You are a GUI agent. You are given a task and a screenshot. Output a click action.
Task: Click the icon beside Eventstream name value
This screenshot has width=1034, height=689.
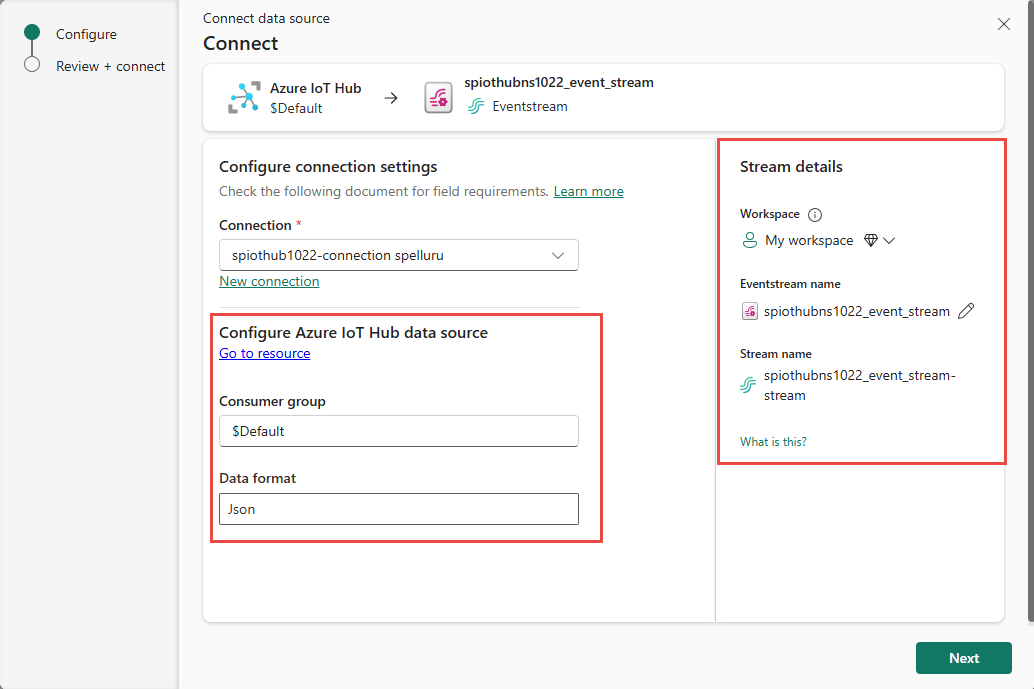[750, 311]
